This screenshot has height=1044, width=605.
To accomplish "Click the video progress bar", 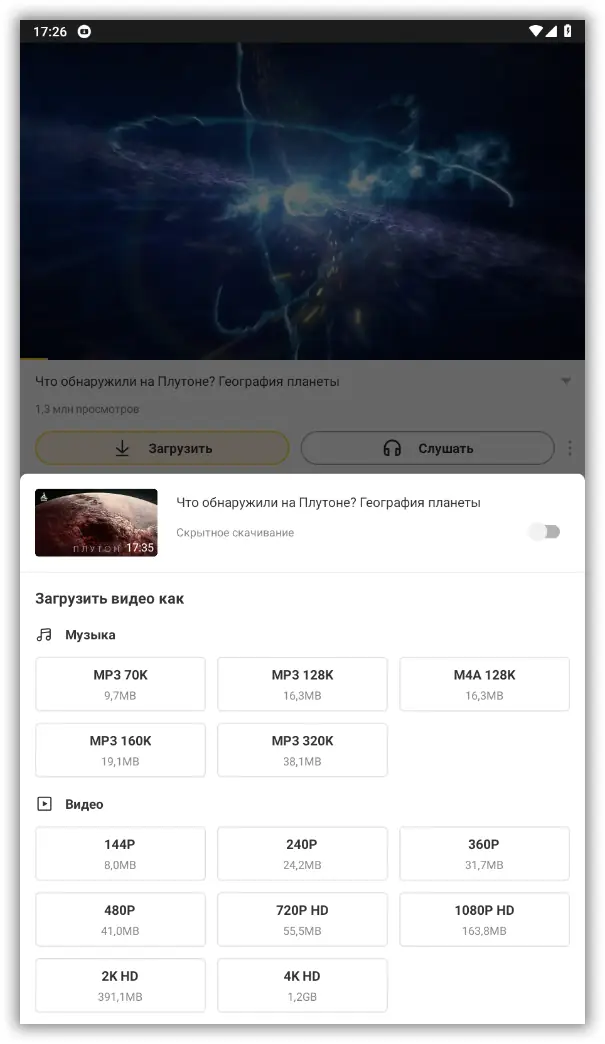I will click(x=302, y=359).
